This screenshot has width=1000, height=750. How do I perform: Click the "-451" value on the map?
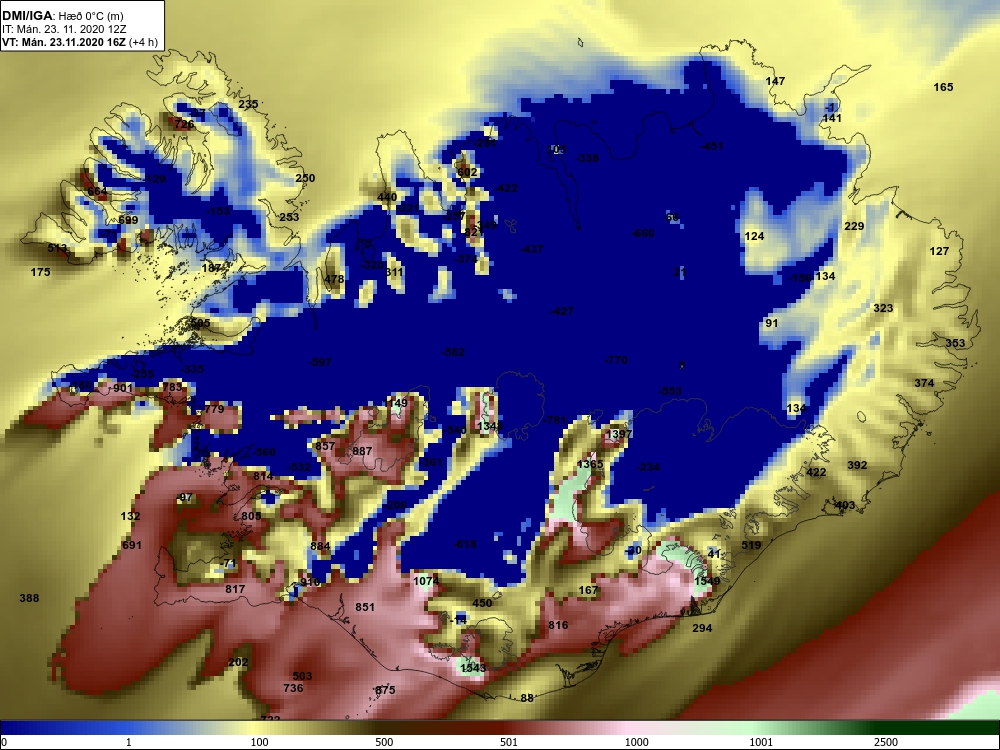tap(712, 146)
